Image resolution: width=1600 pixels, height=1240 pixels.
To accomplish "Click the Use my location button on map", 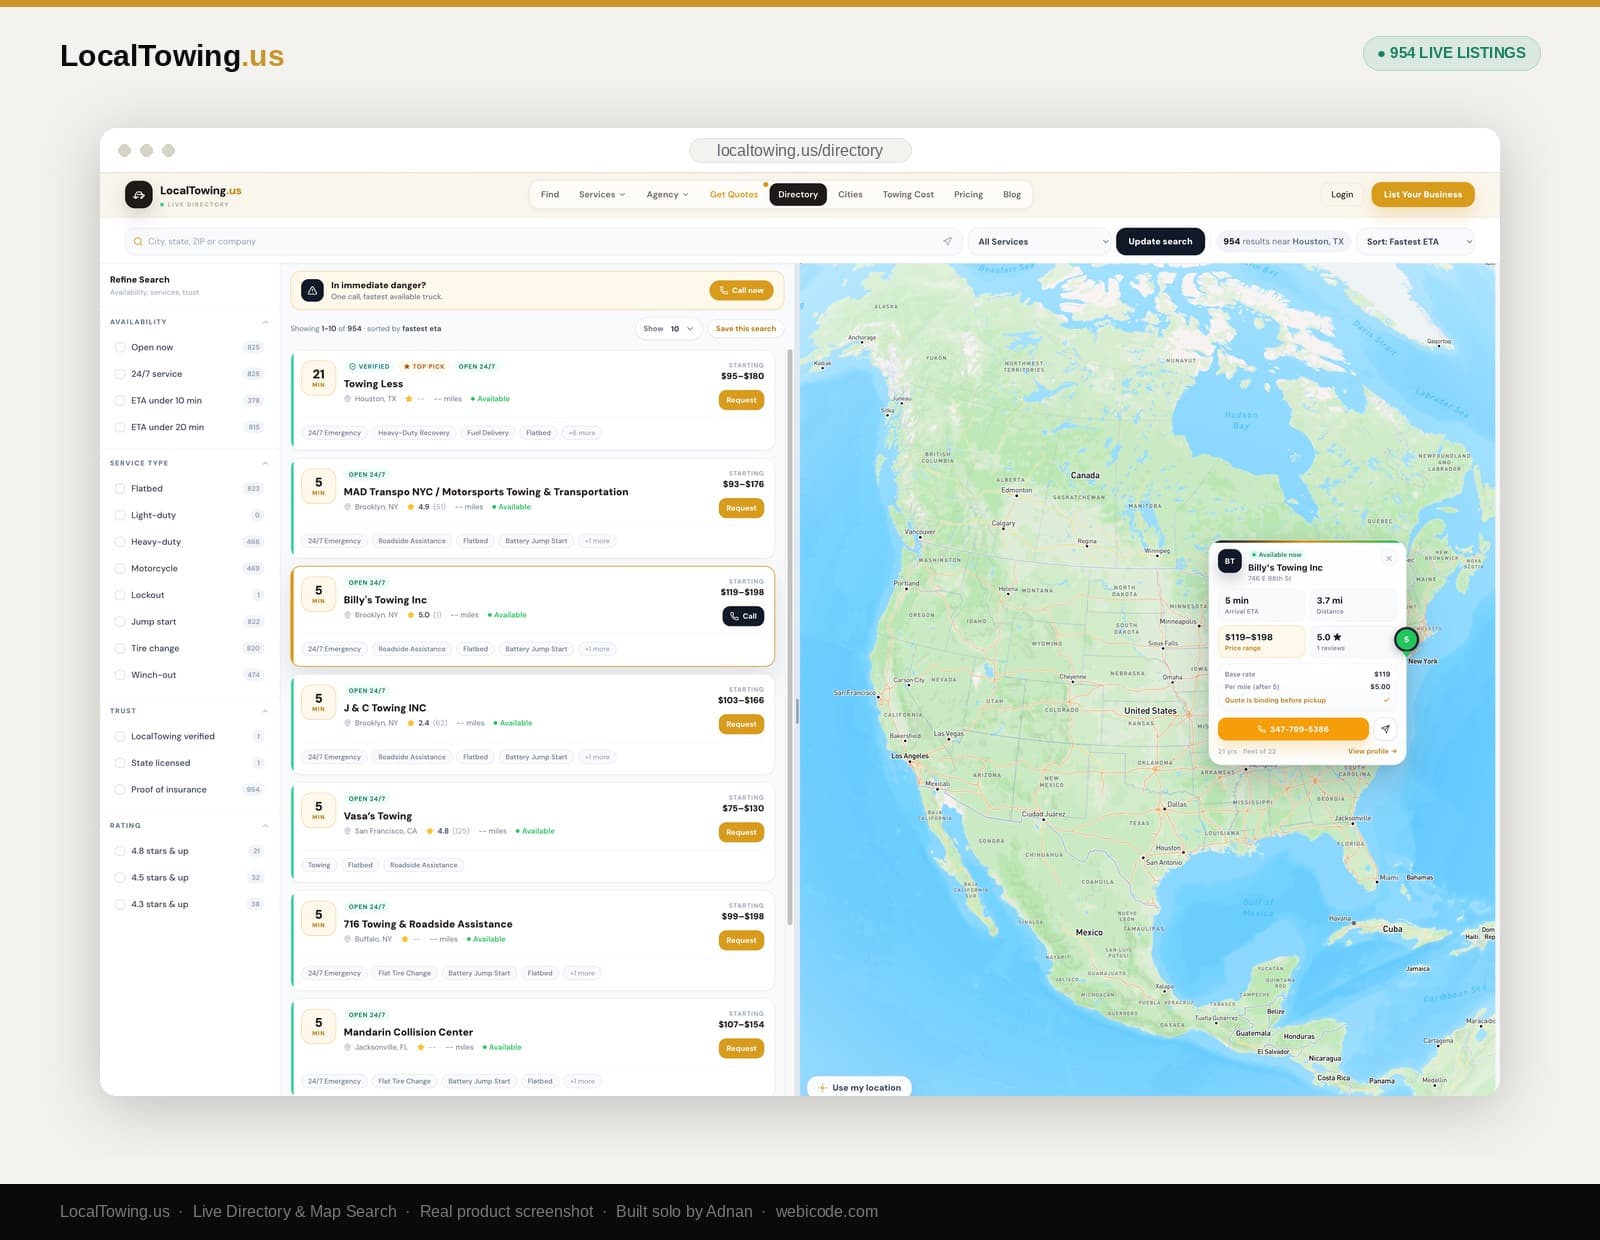I will click(860, 1087).
